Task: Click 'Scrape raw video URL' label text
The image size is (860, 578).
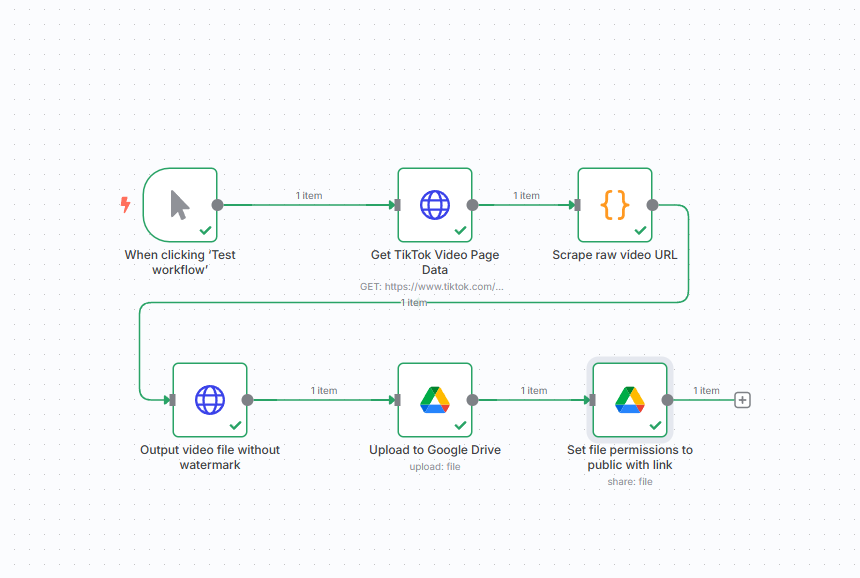Action: (615, 255)
